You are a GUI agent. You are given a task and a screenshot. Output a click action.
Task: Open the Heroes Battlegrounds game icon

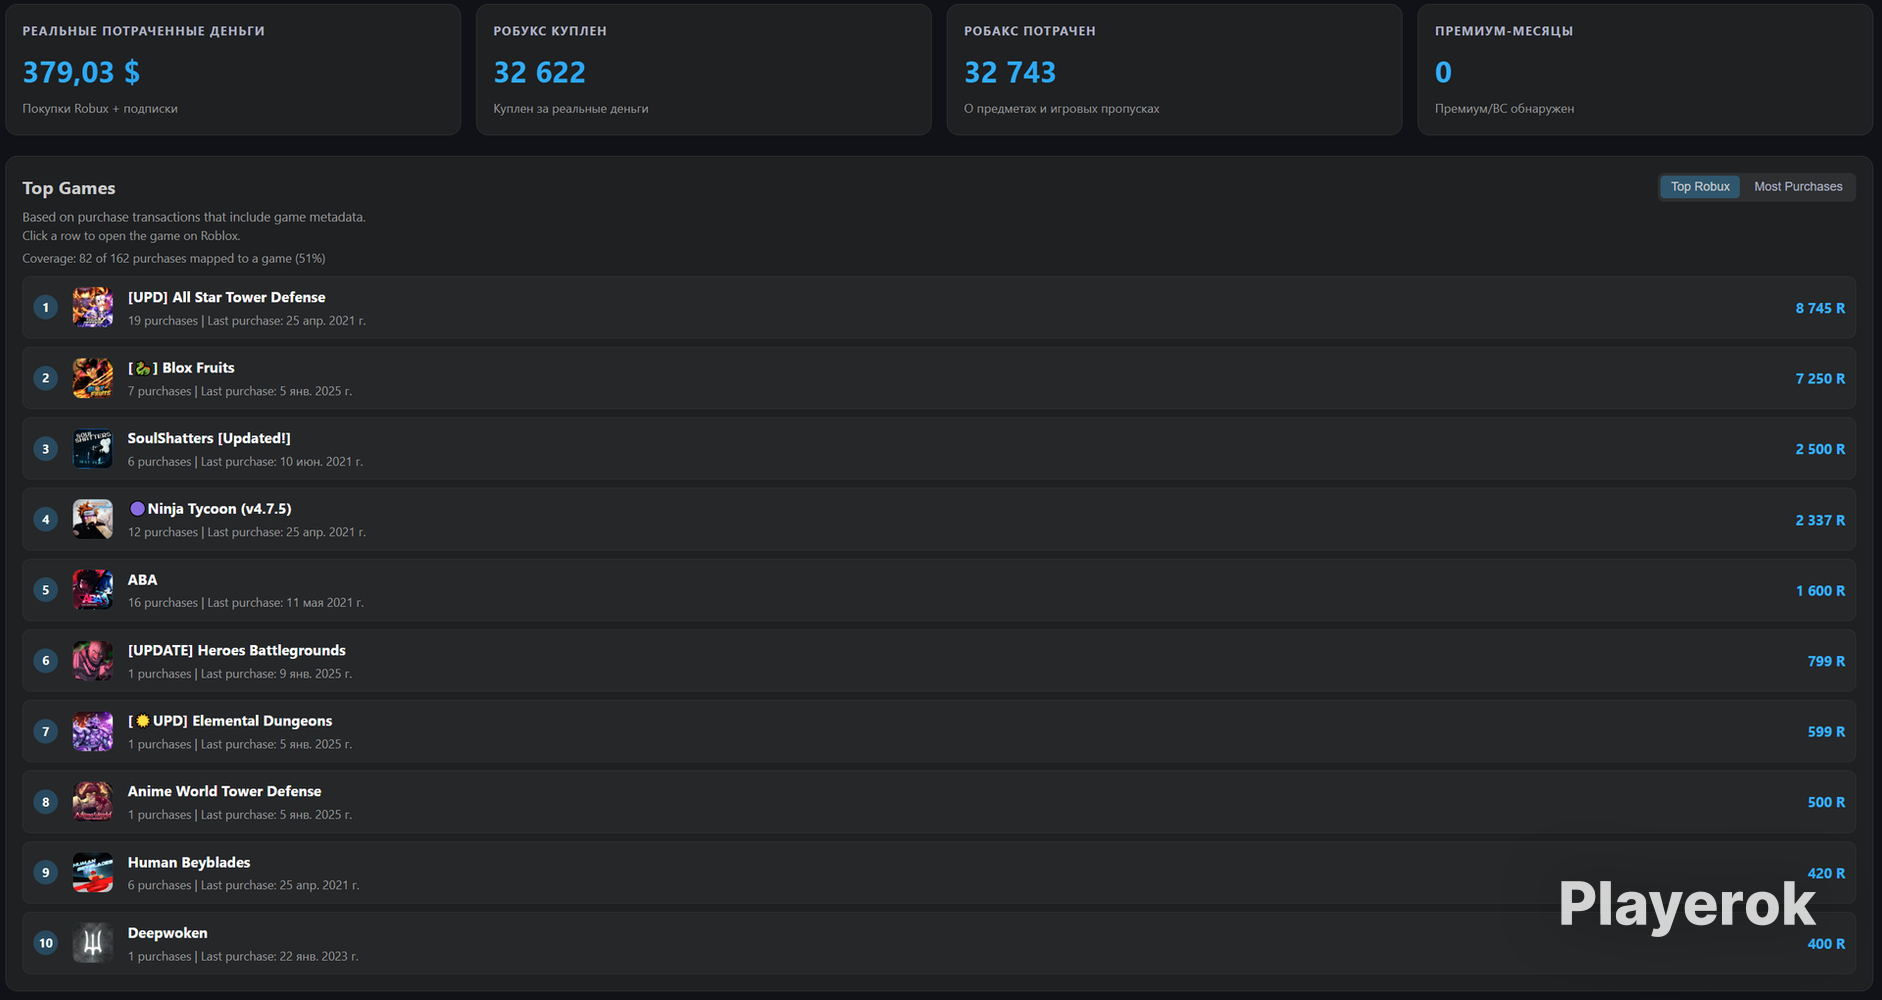[x=92, y=661]
